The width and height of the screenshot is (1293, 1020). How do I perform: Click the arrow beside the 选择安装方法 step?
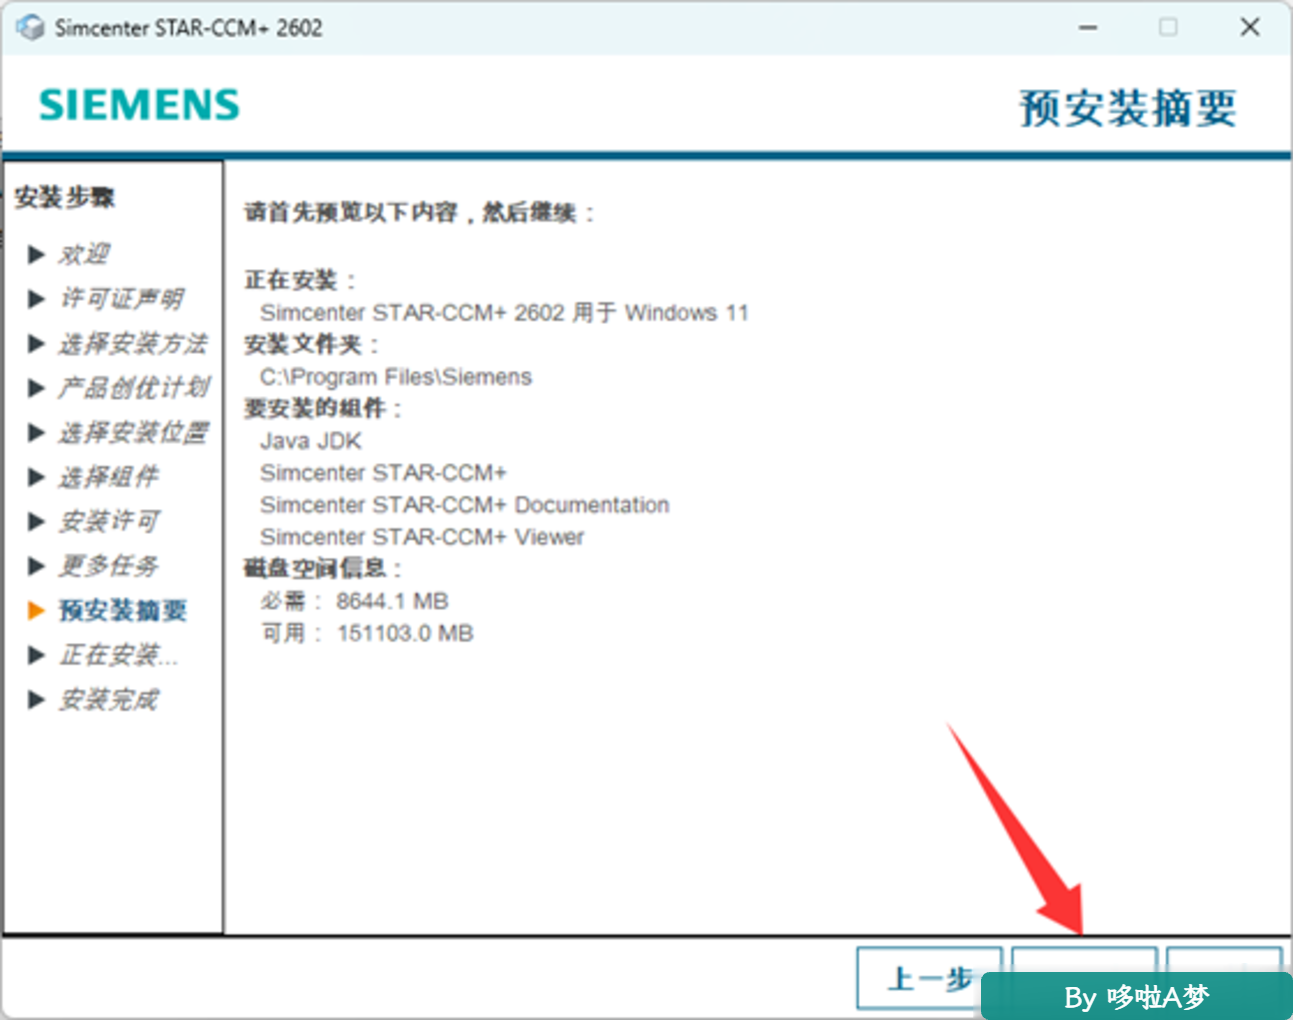tap(37, 344)
